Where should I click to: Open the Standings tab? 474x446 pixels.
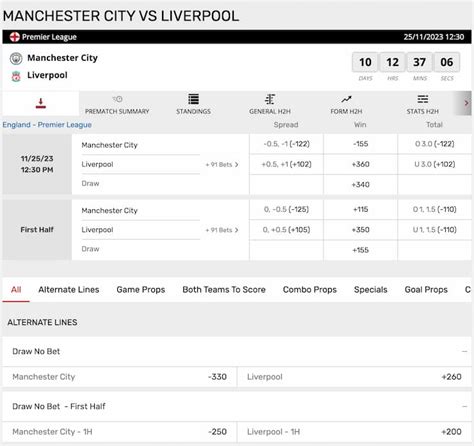coord(193,105)
